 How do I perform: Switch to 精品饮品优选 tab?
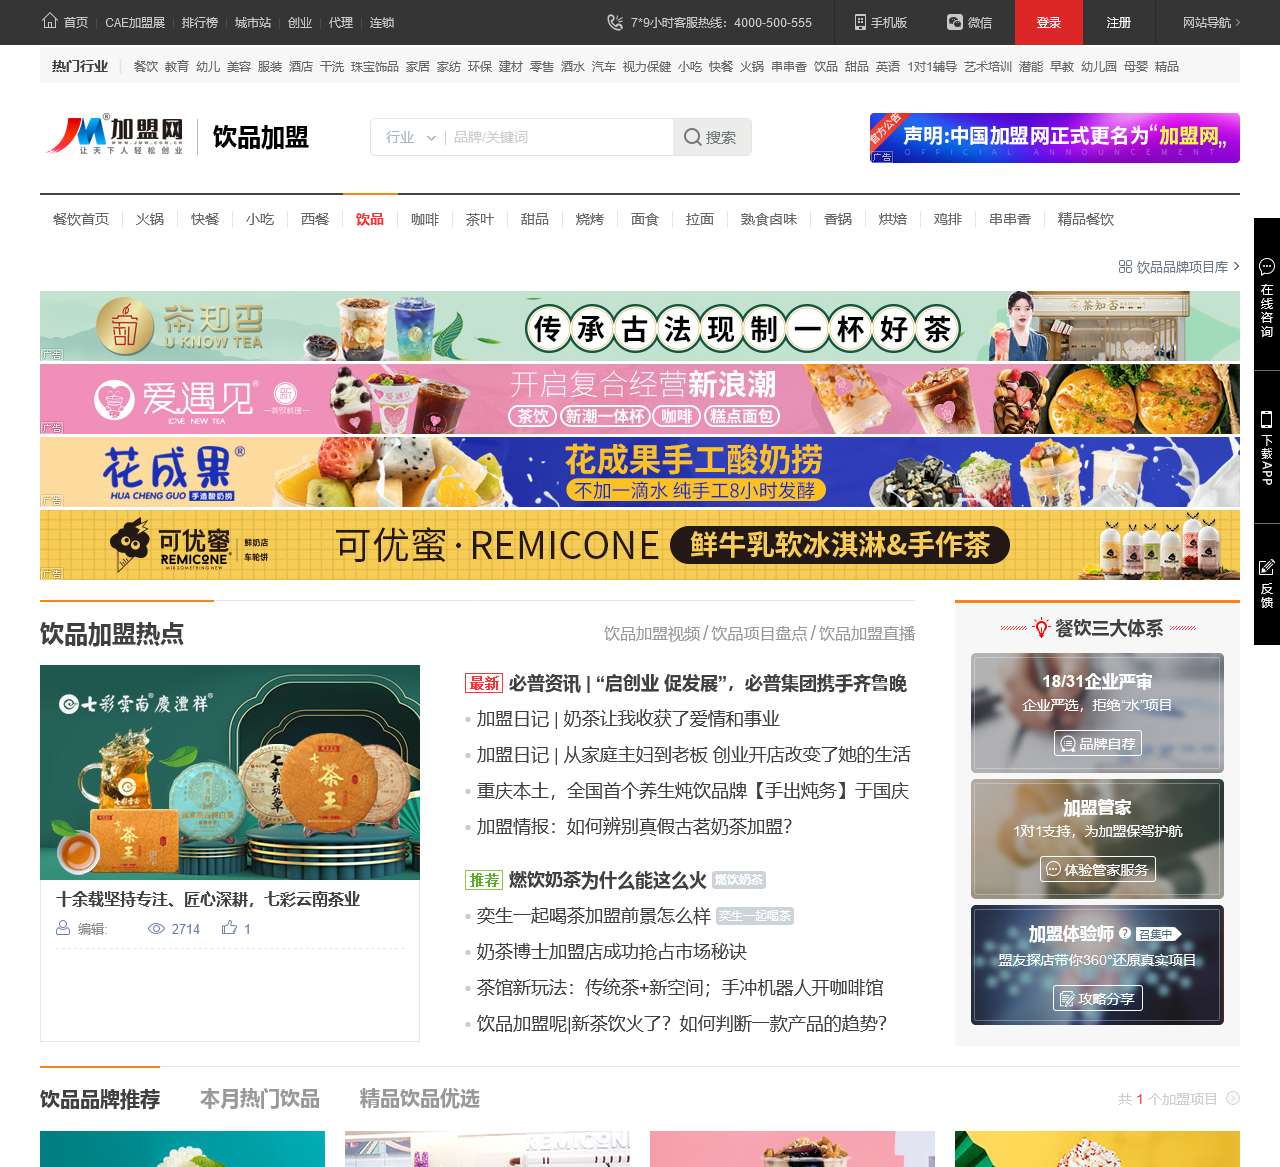420,1099
